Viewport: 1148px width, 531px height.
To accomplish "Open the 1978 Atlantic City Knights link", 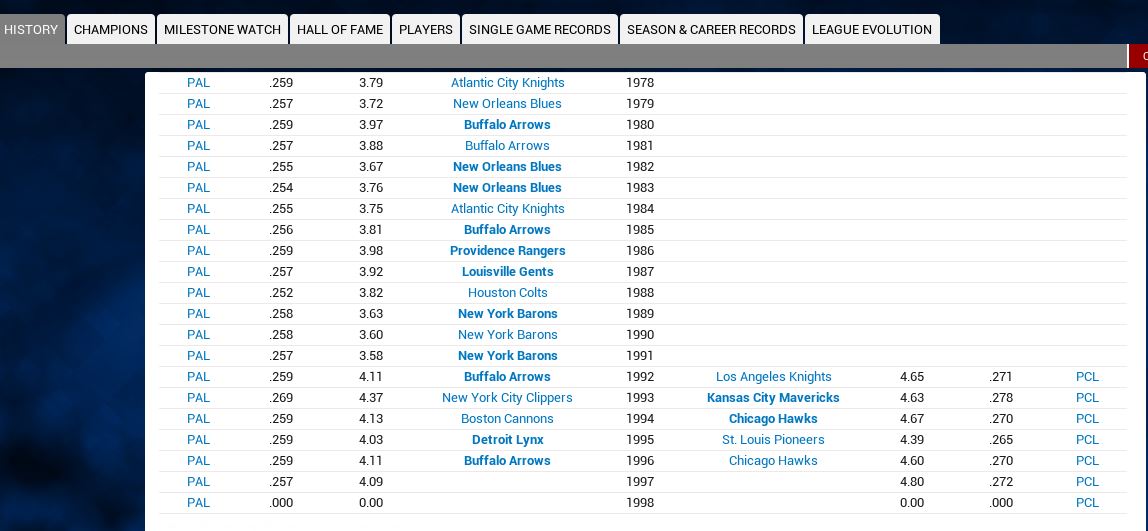I will pyautogui.click(x=507, y=83).
